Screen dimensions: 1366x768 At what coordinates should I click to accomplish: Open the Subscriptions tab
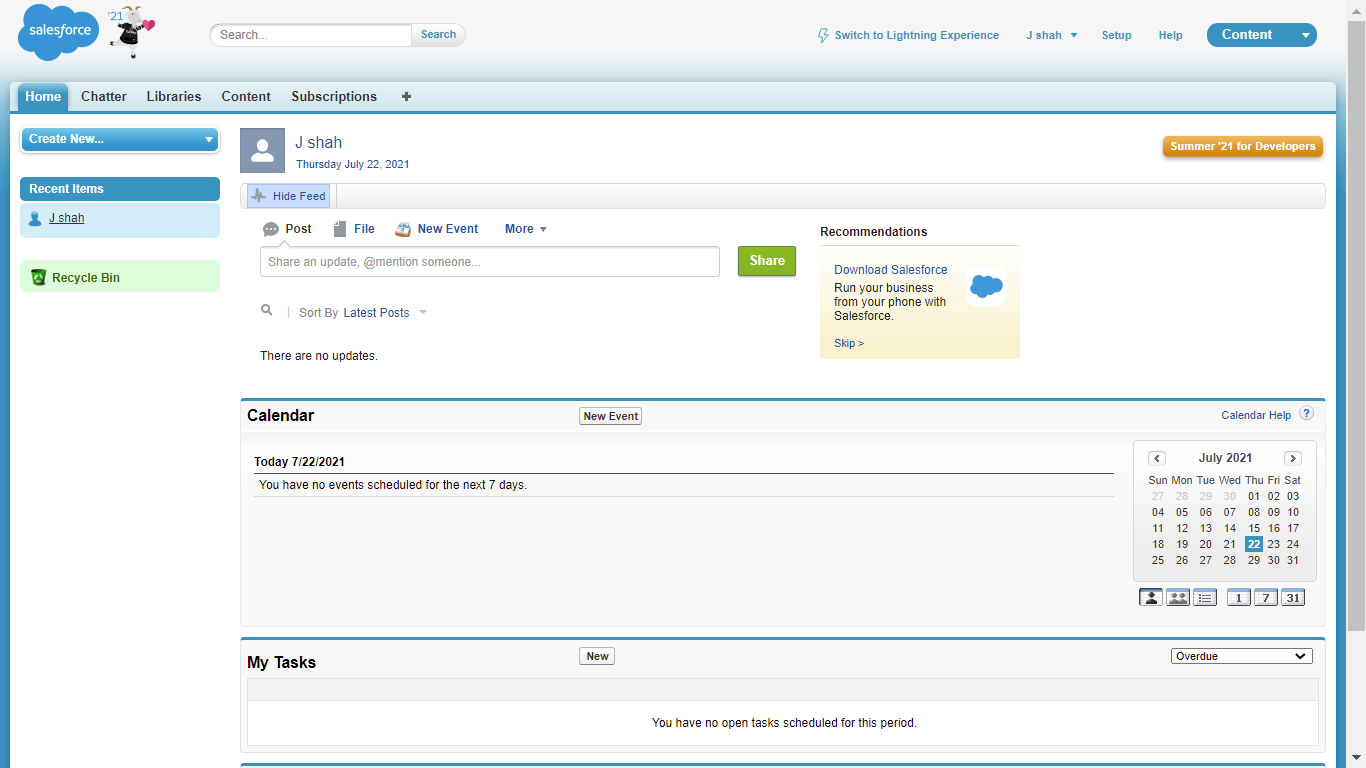(x=334, y=97)
